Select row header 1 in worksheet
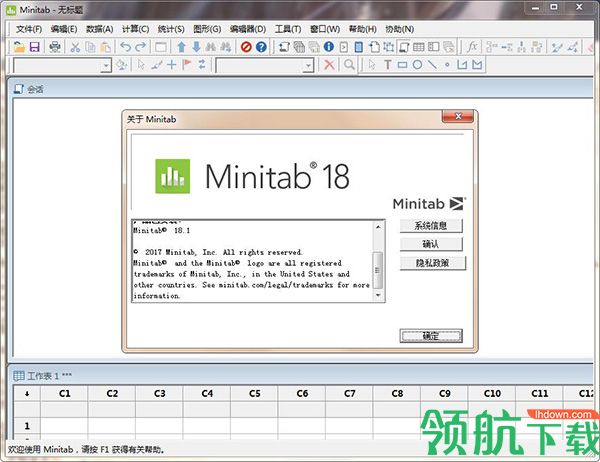 pos(27,426)
